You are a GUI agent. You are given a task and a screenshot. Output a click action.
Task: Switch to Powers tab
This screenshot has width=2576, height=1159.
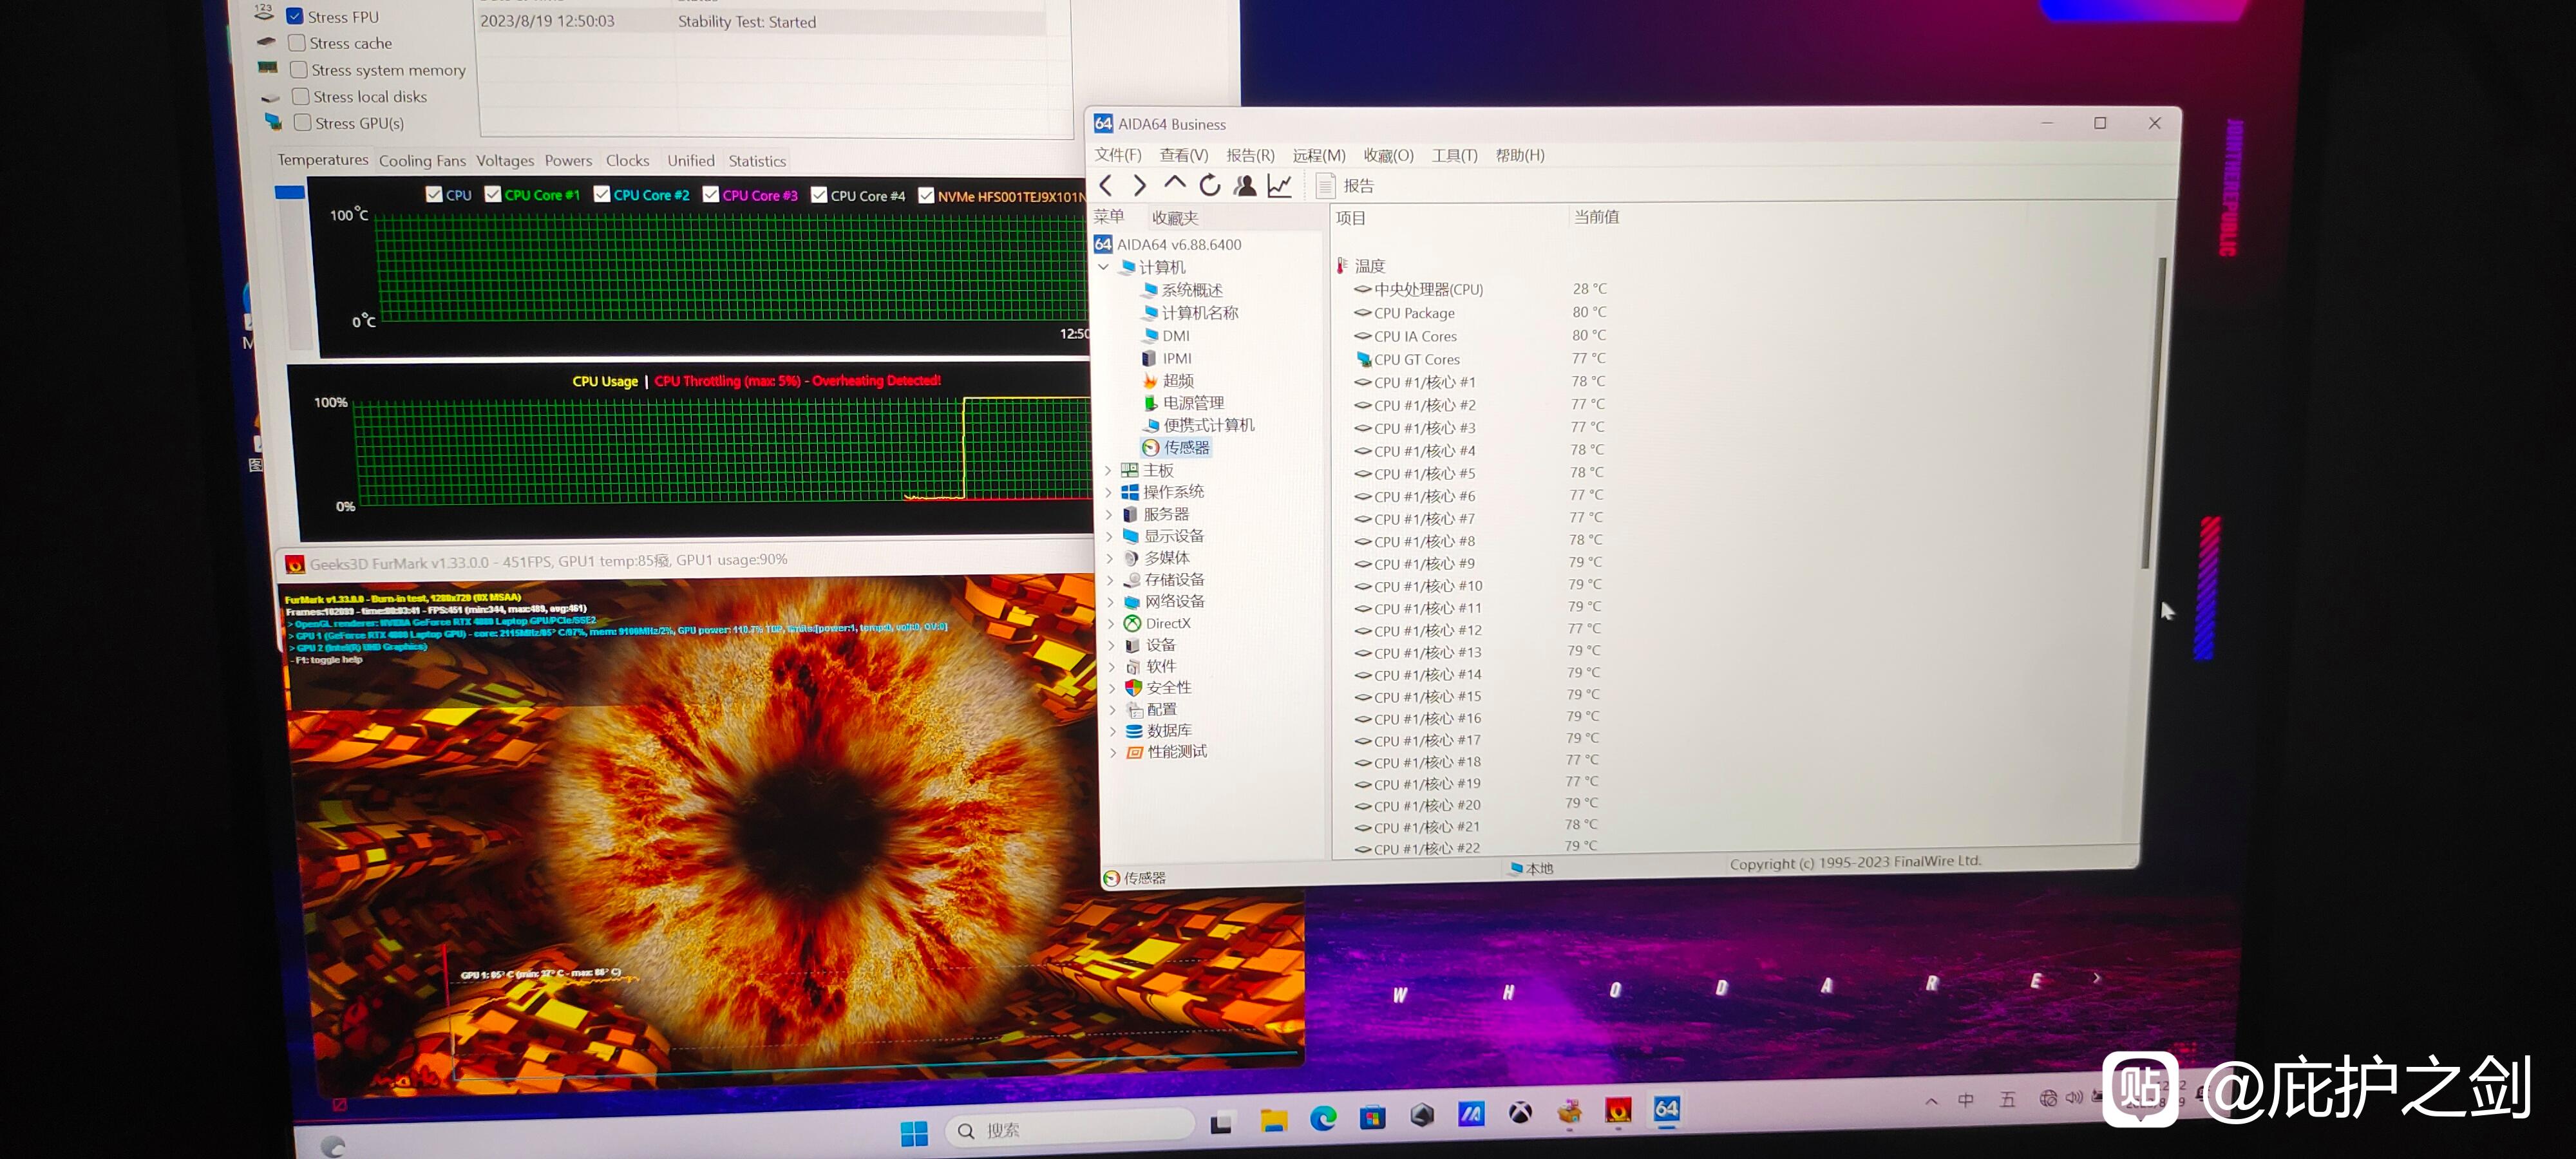[568, 161]
